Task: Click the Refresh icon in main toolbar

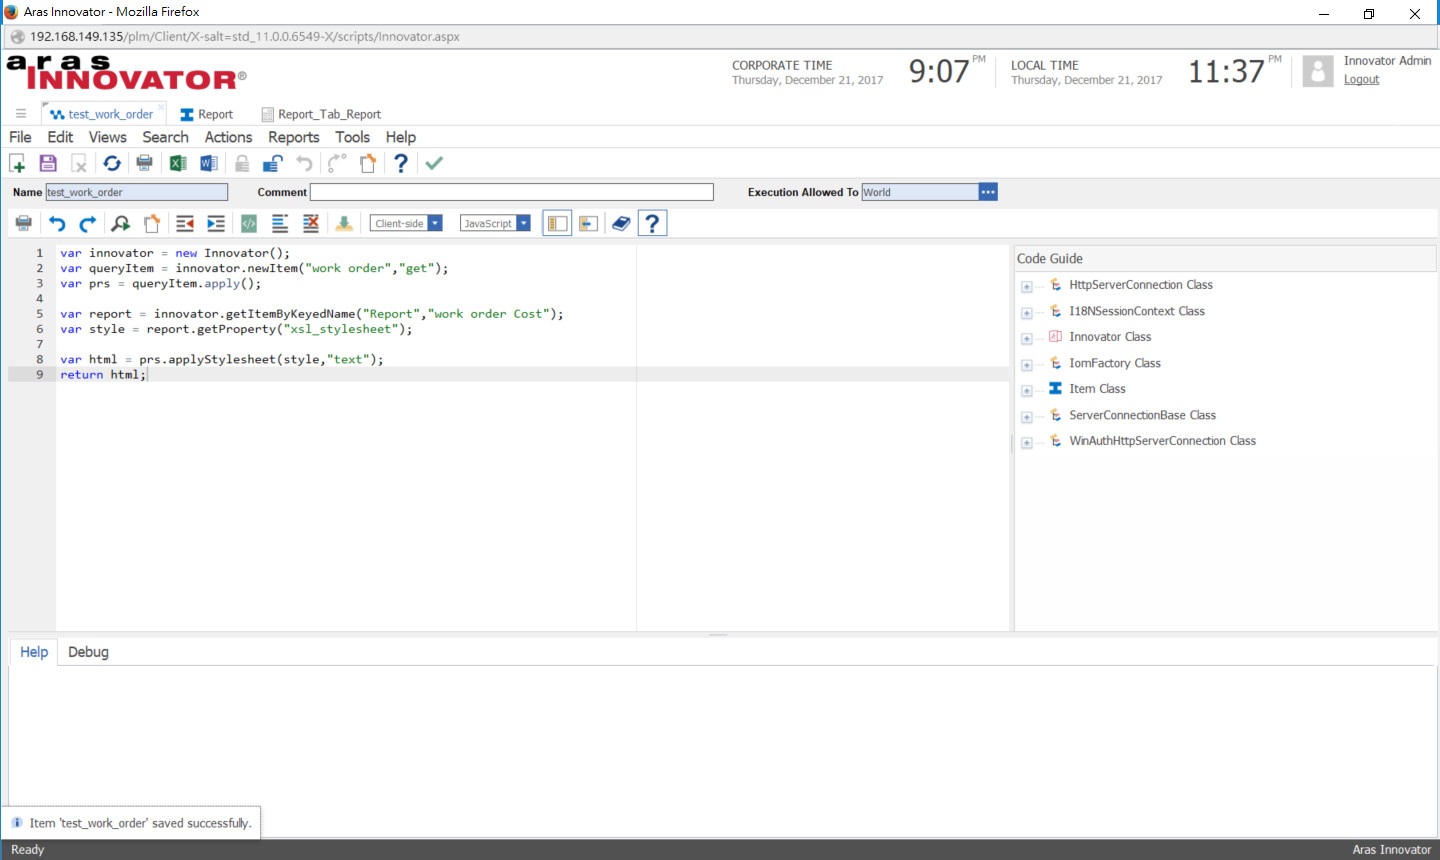Action: coord(112,163)
